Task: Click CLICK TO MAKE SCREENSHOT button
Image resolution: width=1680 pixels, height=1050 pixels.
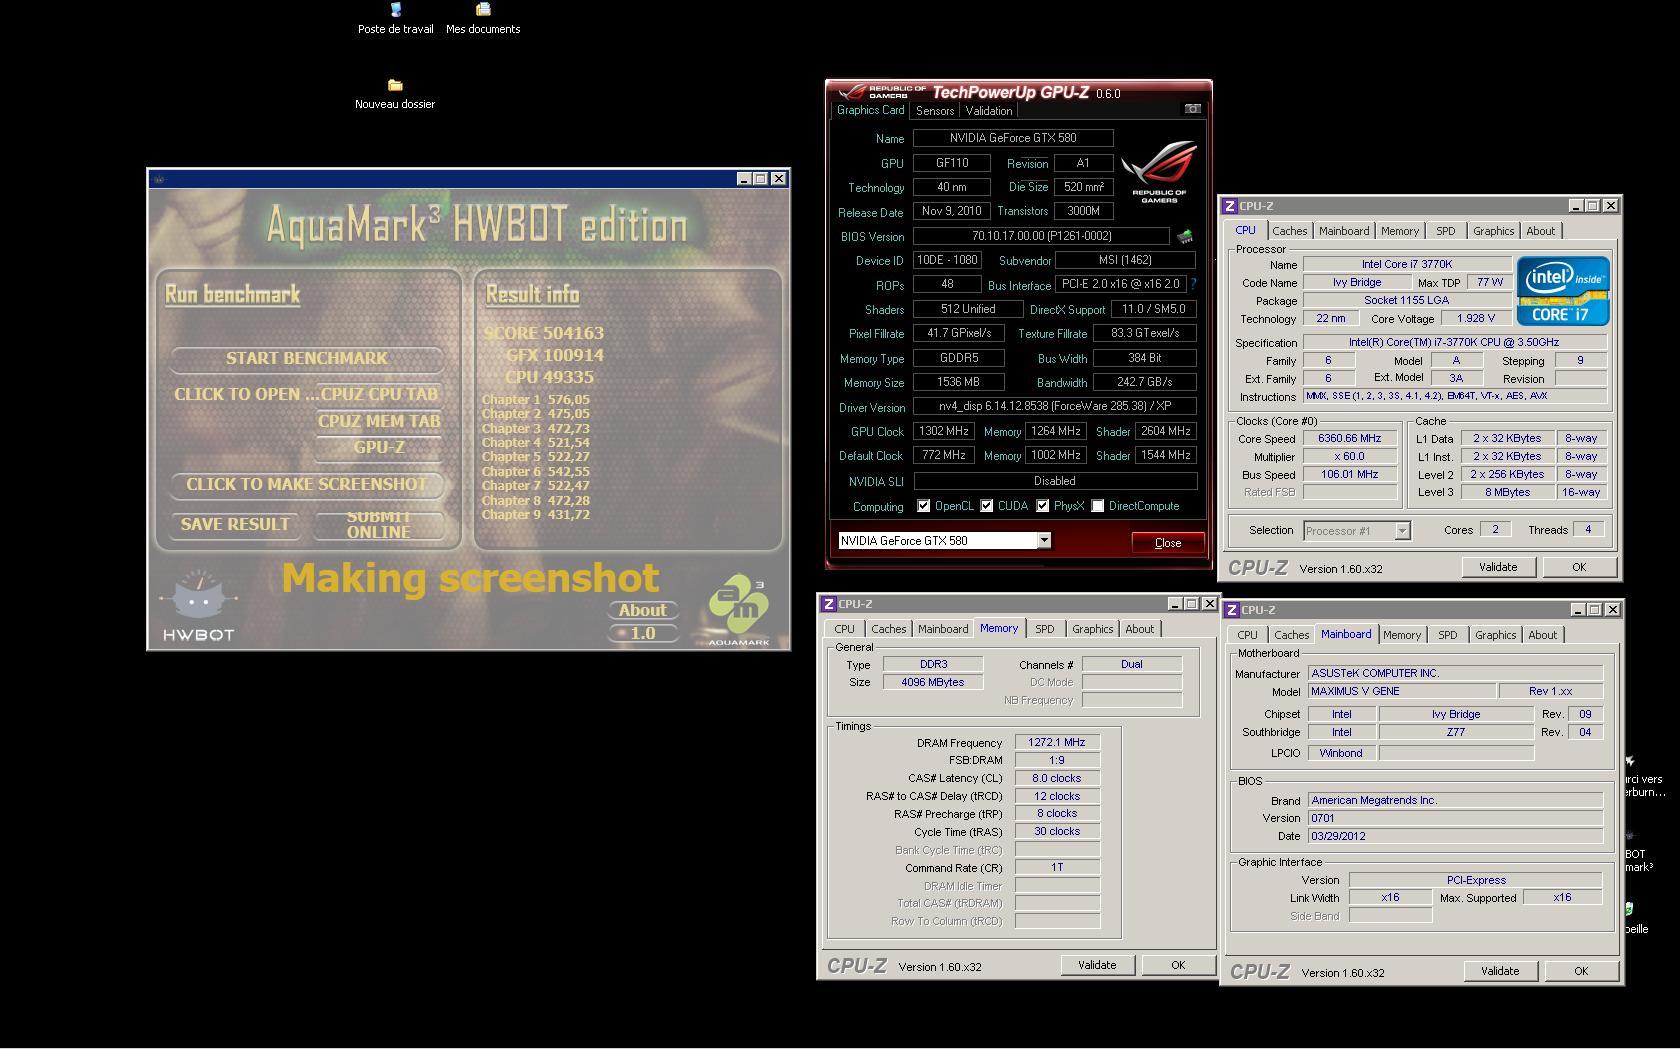Action: coord(306,484)
